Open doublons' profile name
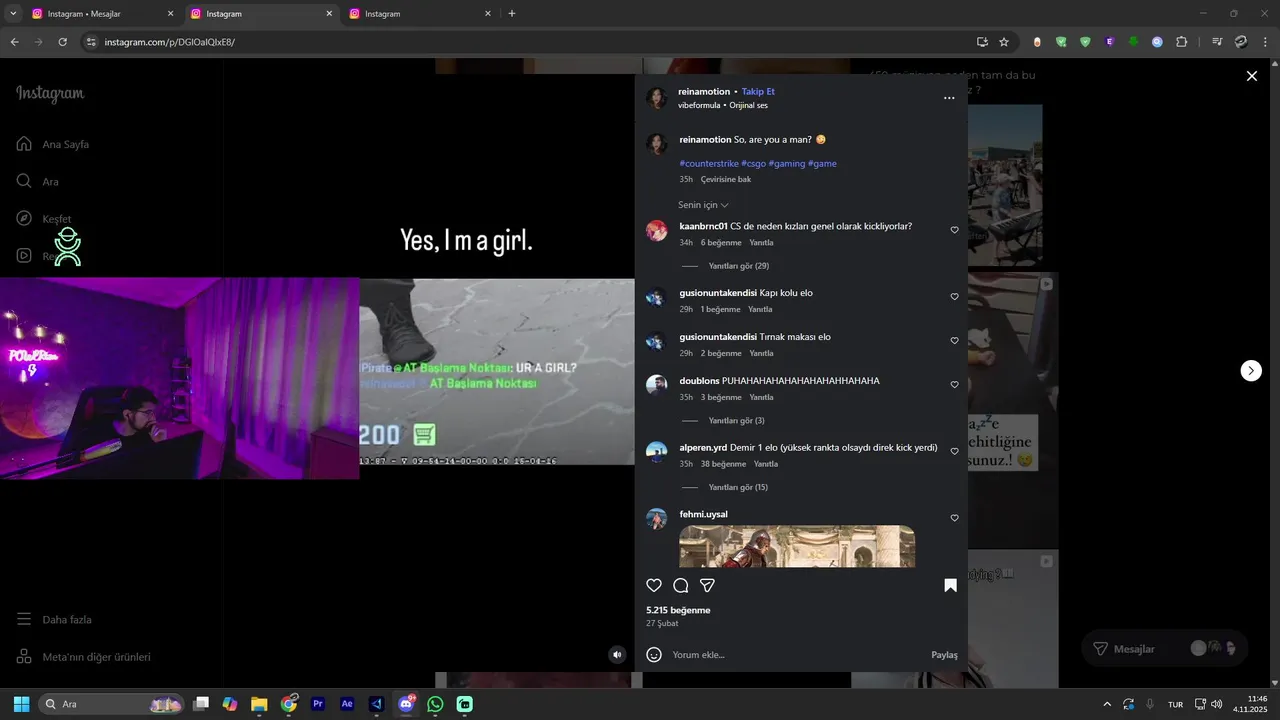 click(699, 381)
